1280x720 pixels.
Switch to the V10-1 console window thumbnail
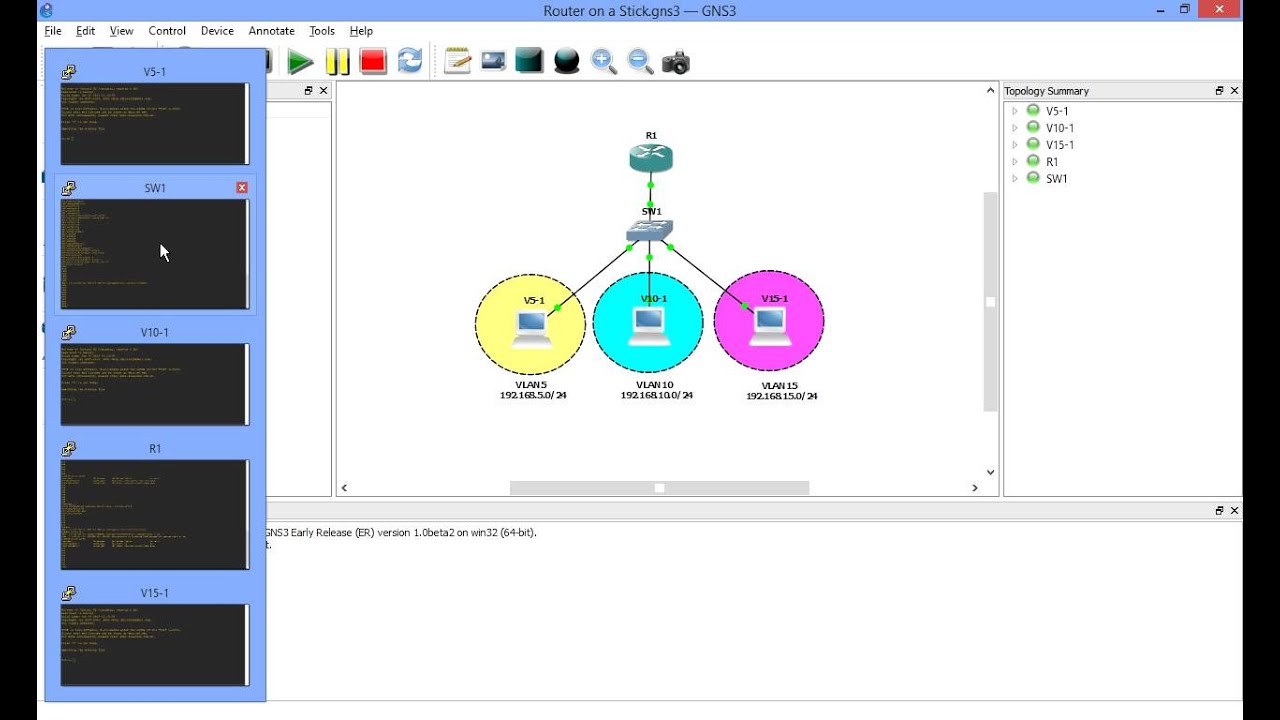[x=154, y=384]
